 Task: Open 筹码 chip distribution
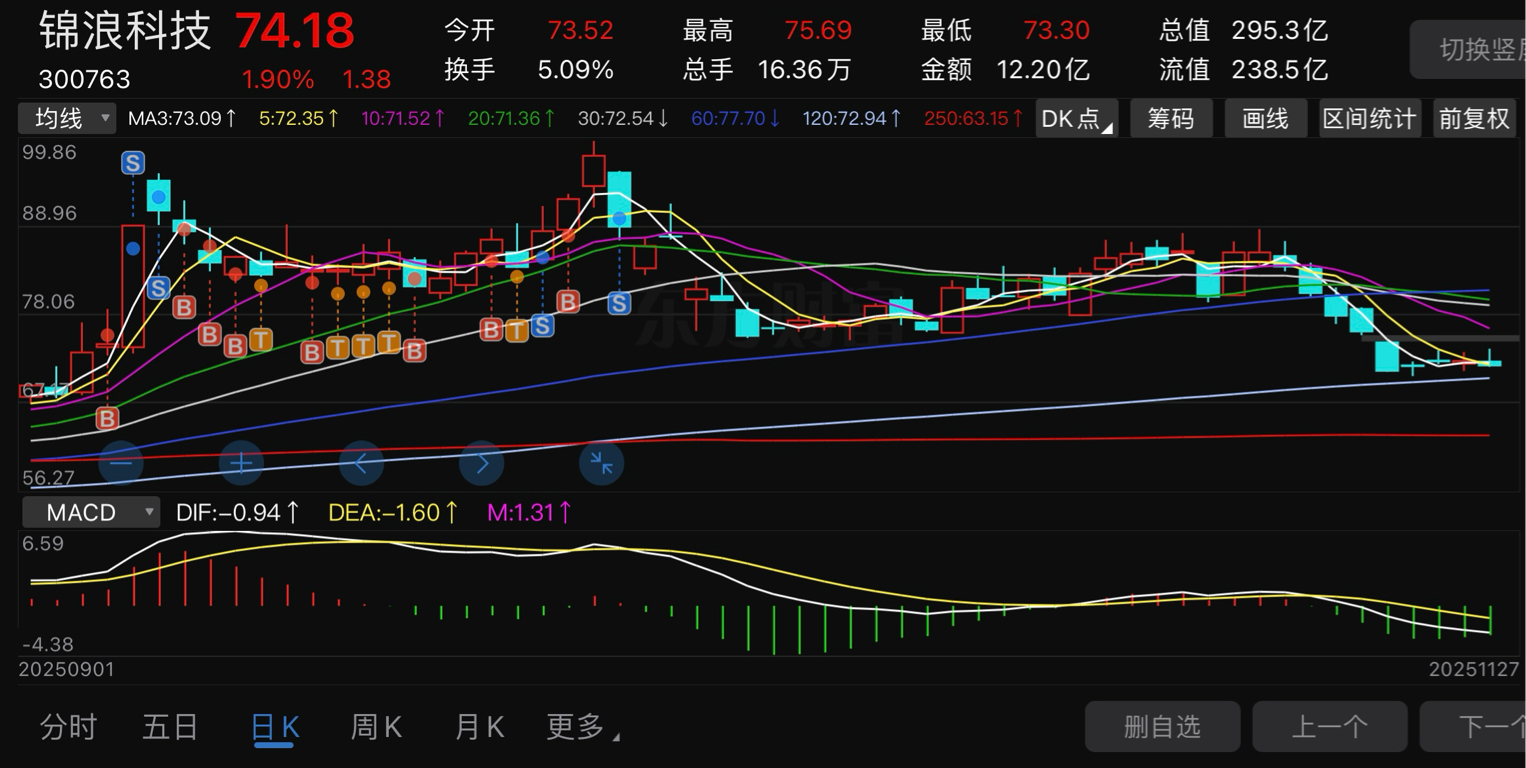[x=1171, y=118]
